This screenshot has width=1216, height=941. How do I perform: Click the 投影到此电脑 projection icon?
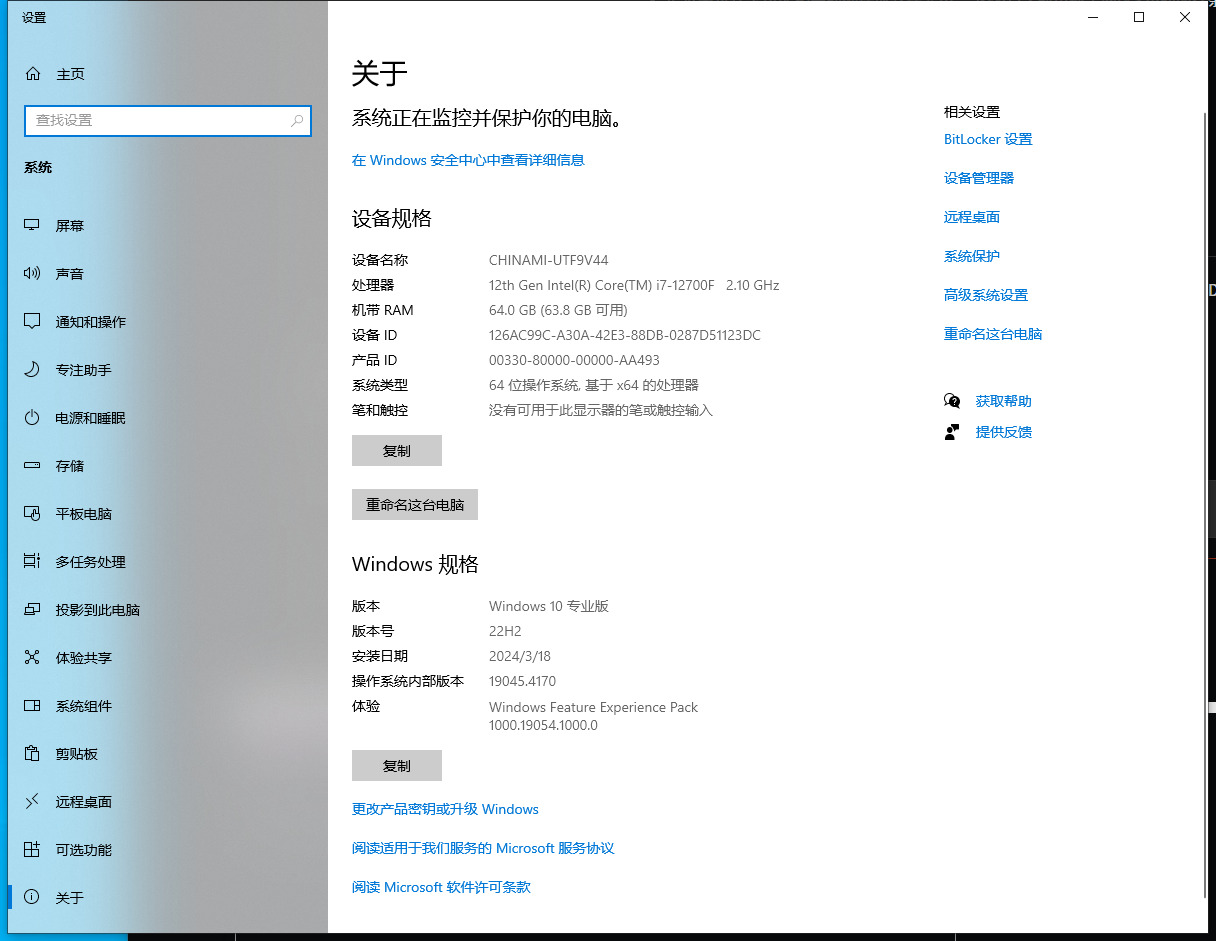tap(32, 610)
